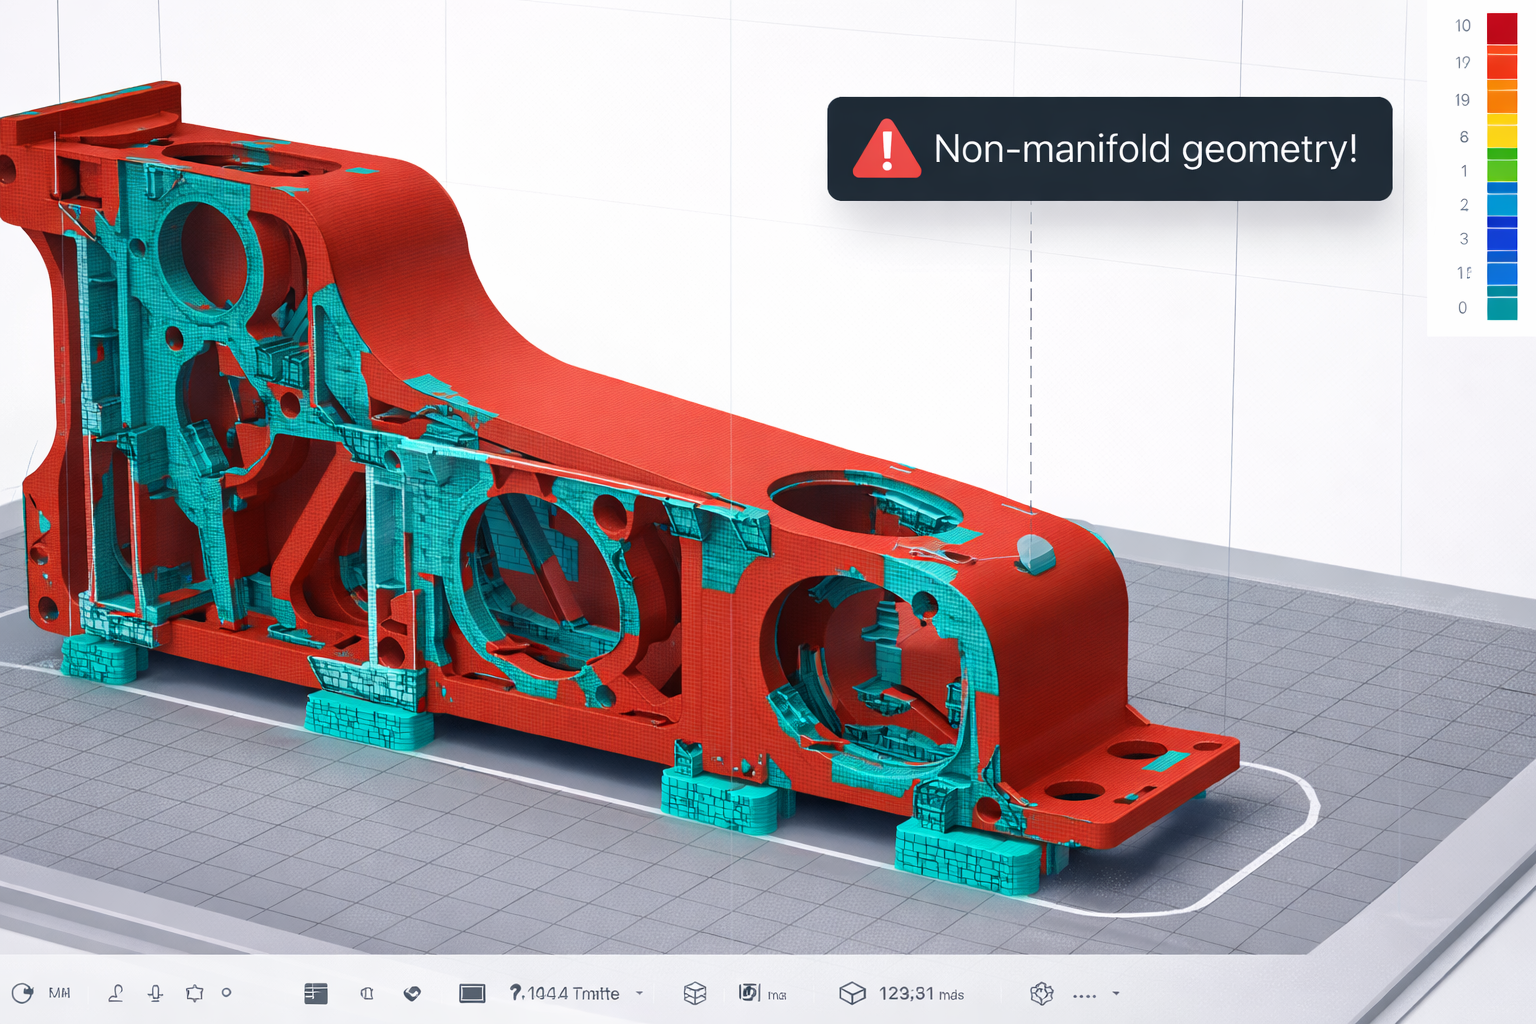The image size is (1536, 1024).
Task: Click the heart-check icon in the toolbar
Action: [412, 993]
